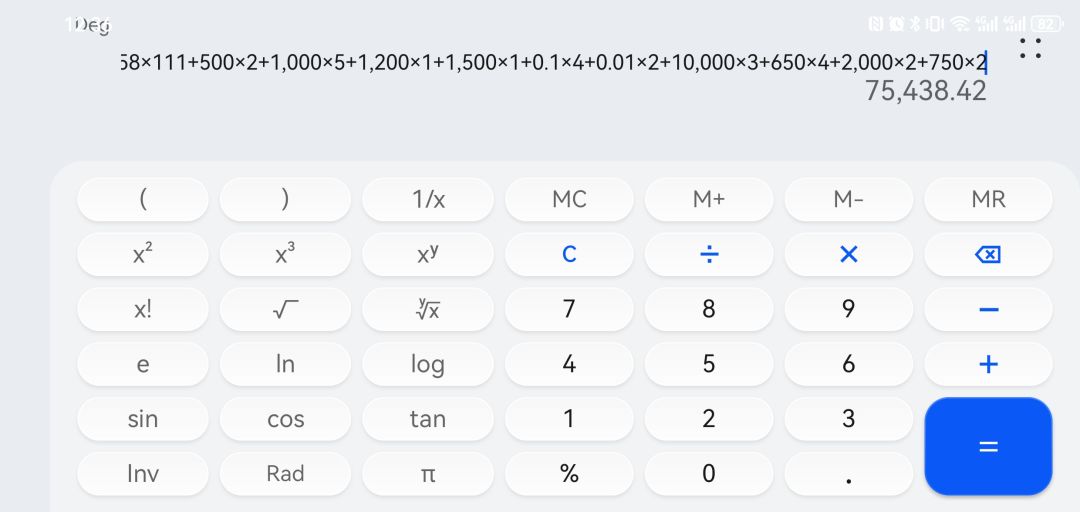
Task: Toggle angle mode to Rad
Action: pyautogui.click(x=285, y=473)
